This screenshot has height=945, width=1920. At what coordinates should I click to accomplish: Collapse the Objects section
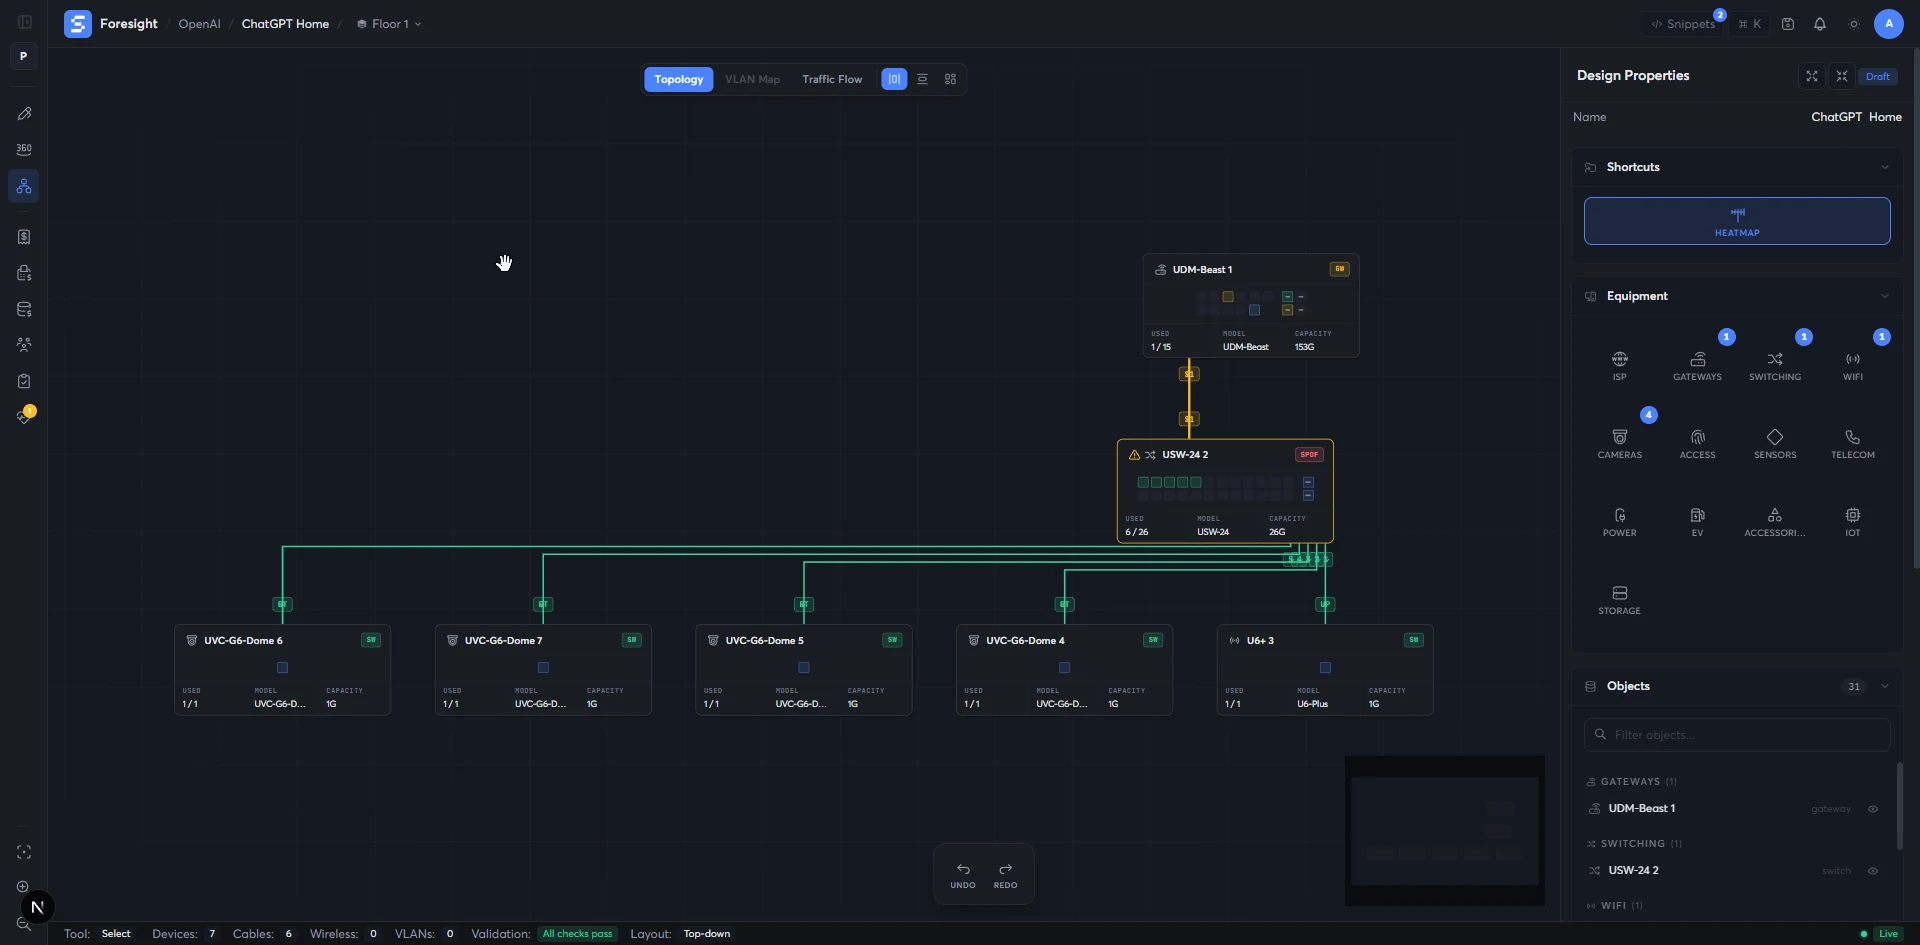[x=1885, y=686]
